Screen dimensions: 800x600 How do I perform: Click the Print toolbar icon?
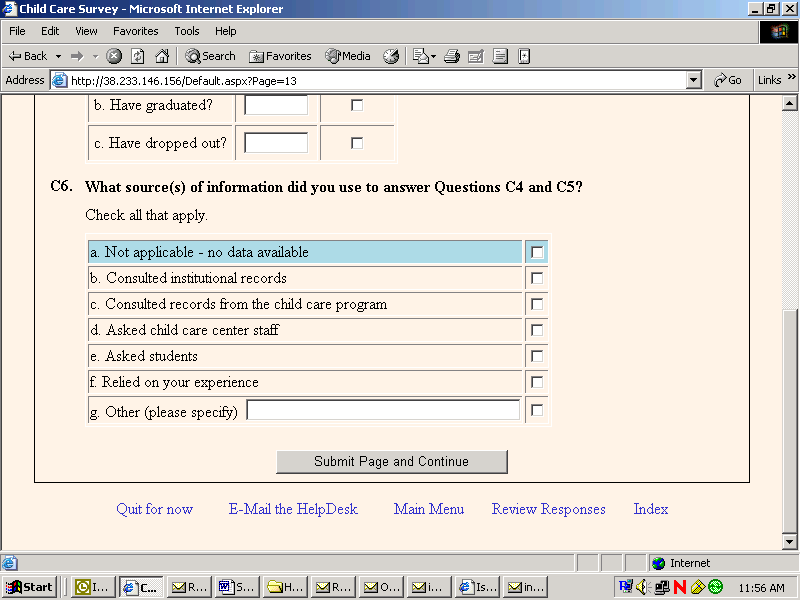452,56
